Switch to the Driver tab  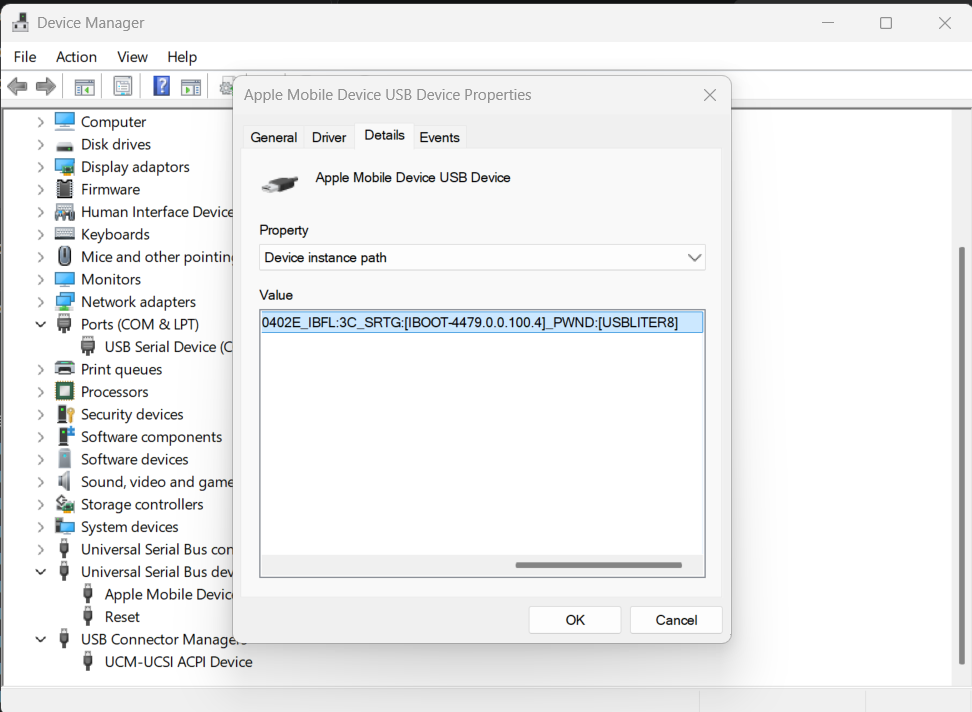329,137
